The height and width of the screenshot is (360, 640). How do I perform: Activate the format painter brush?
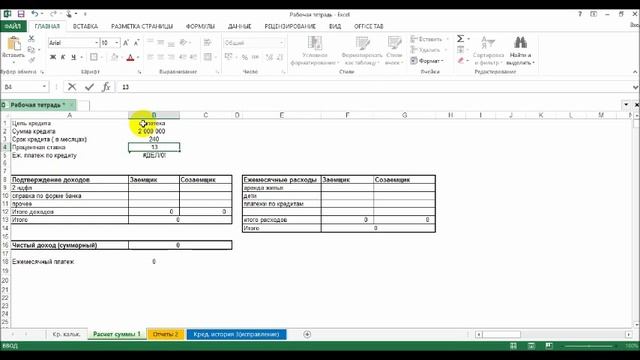[31, 60]
